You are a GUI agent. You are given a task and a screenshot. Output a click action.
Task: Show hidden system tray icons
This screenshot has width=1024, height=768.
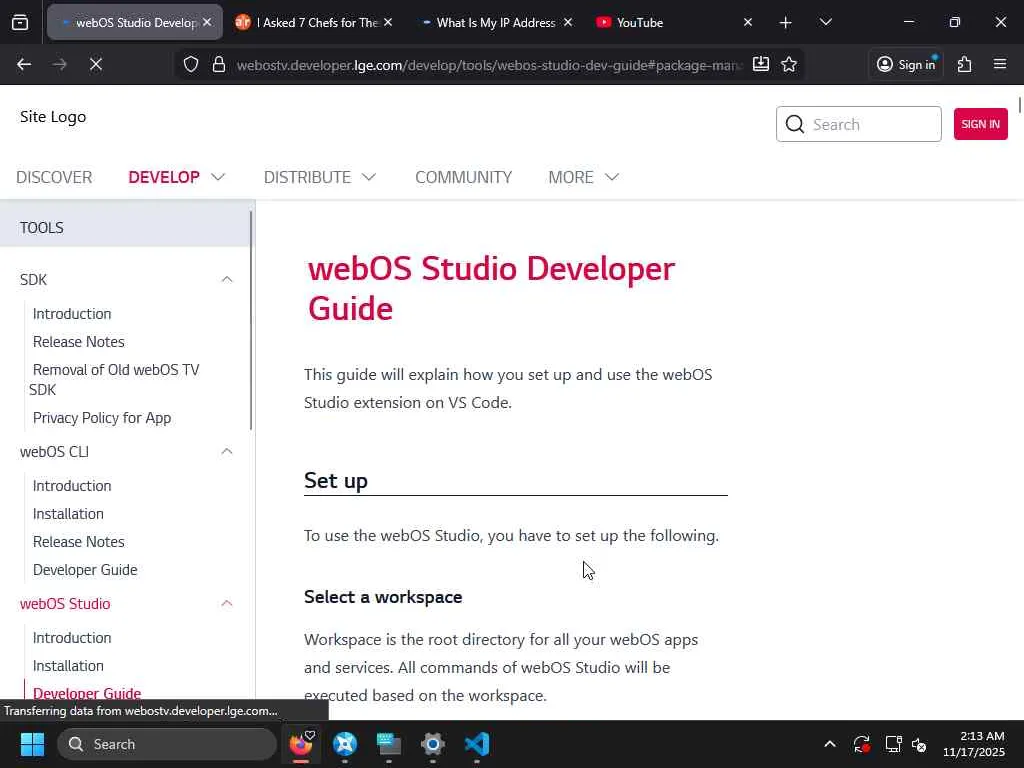[x=829, y=744]
